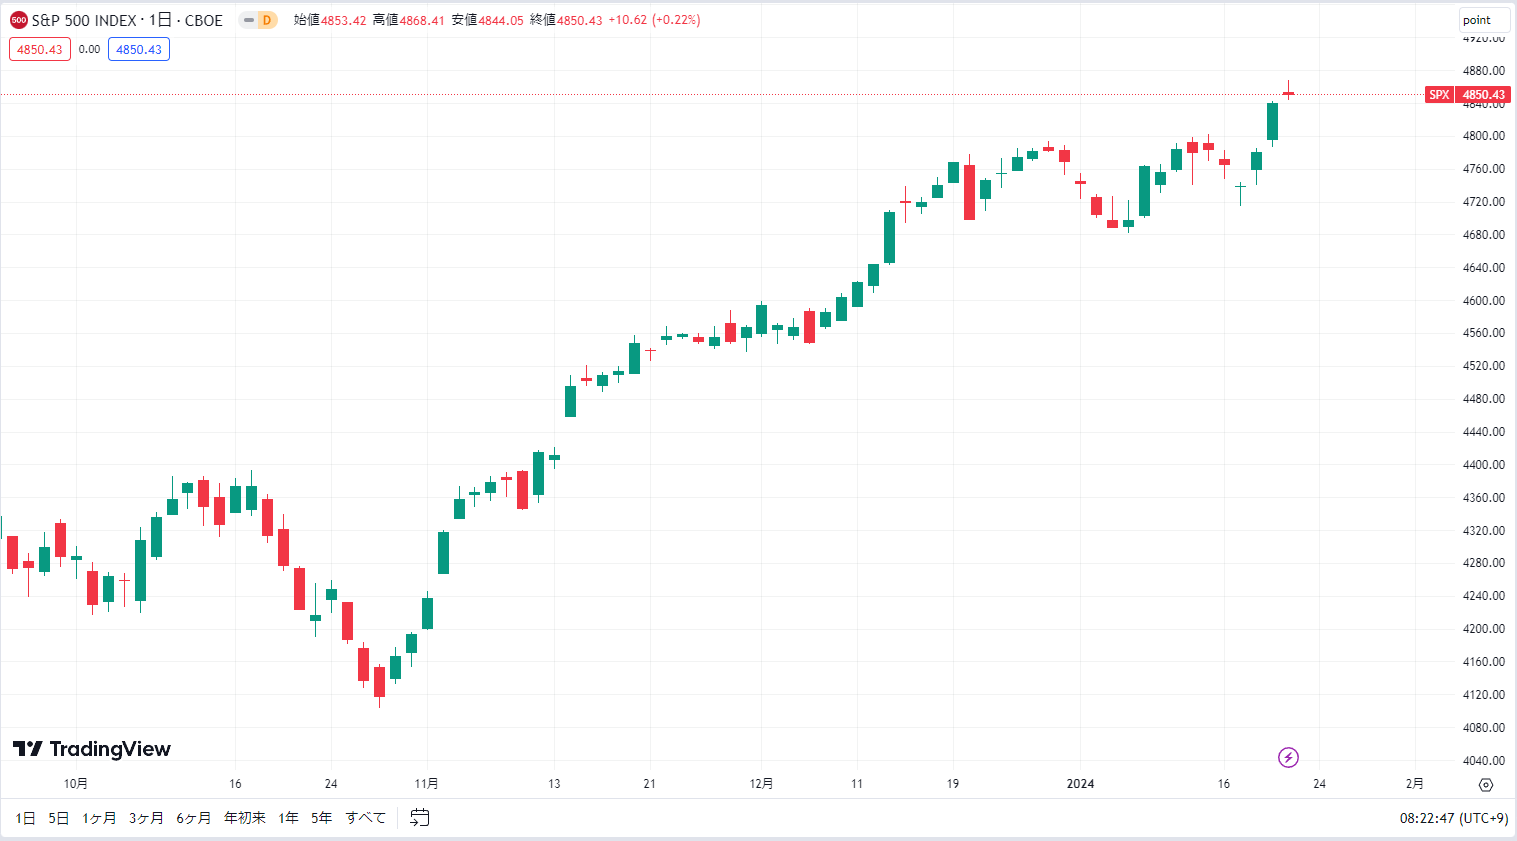
Task: Click the 終値 4850.43 close value
Action: (566, 20)
